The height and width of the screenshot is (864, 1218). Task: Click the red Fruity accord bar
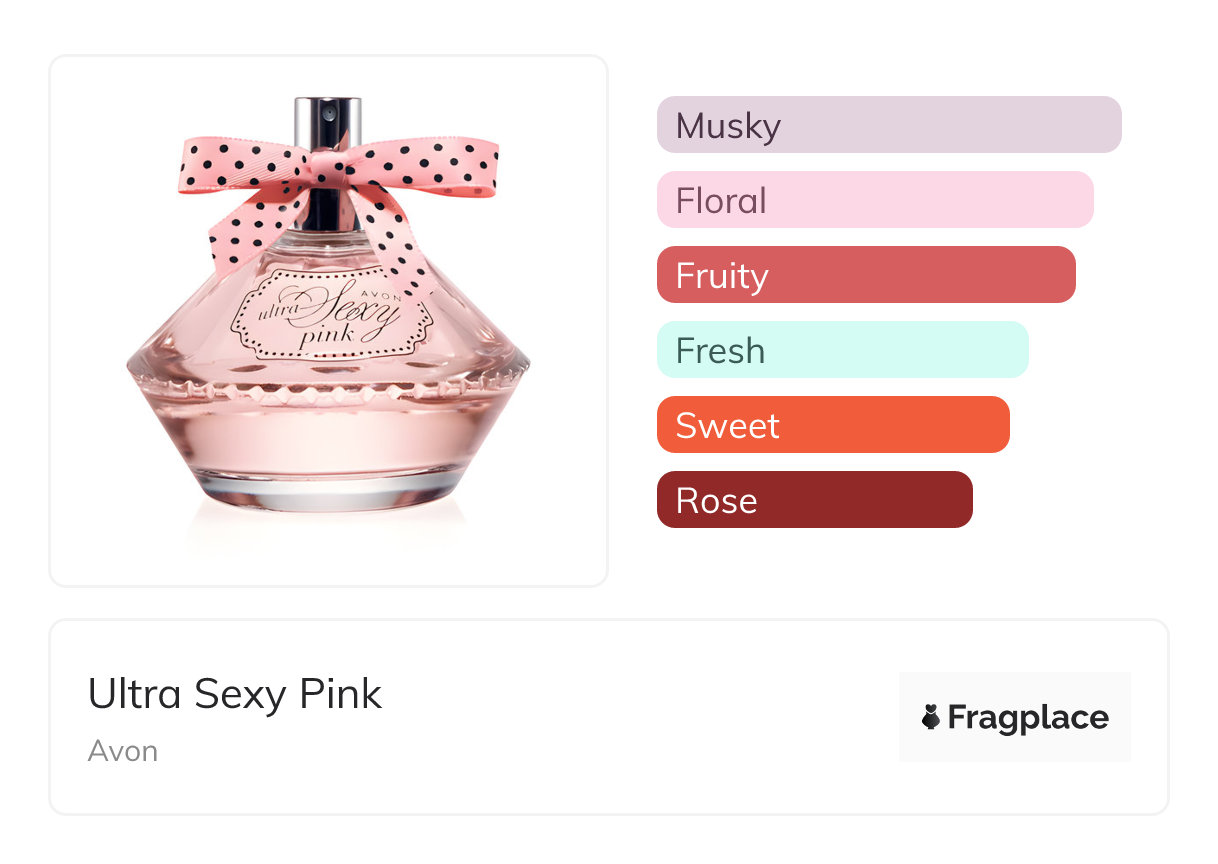(x=865, y=275)
